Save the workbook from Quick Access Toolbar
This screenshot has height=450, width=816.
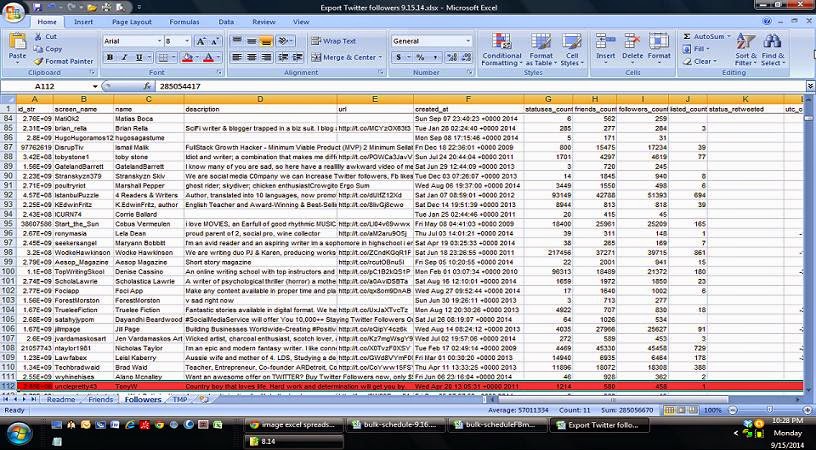pos(37,7)
